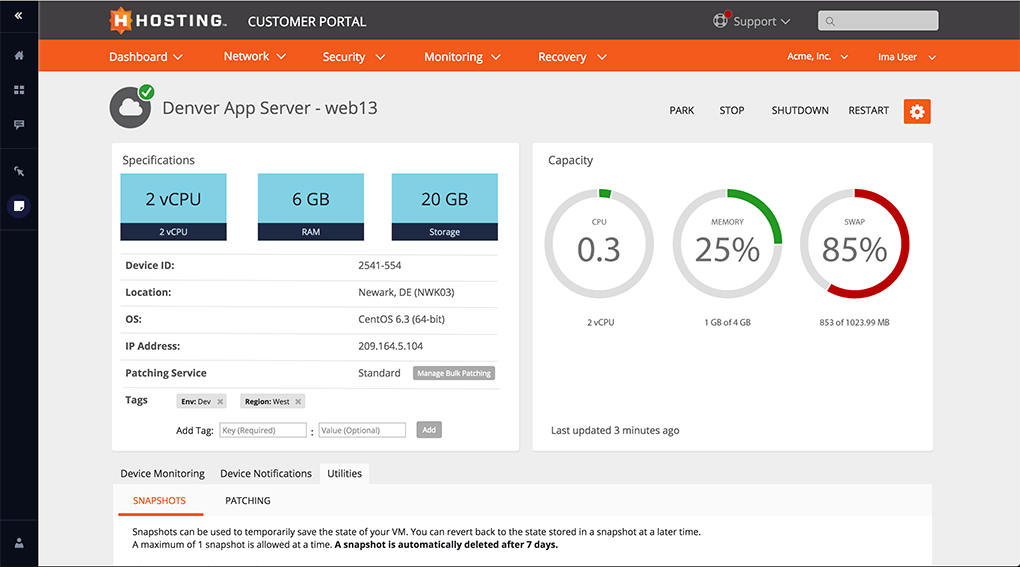Collapse the left sidebar with double-chevron icon
Screen dimensions: 1020x567
18,16
